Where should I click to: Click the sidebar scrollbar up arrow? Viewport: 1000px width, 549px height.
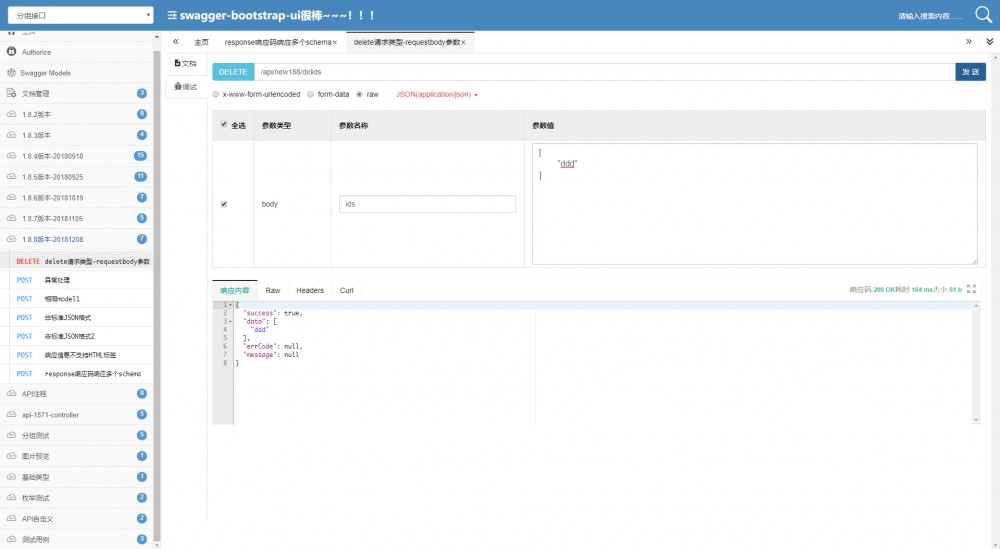click(x=157, y=37)
